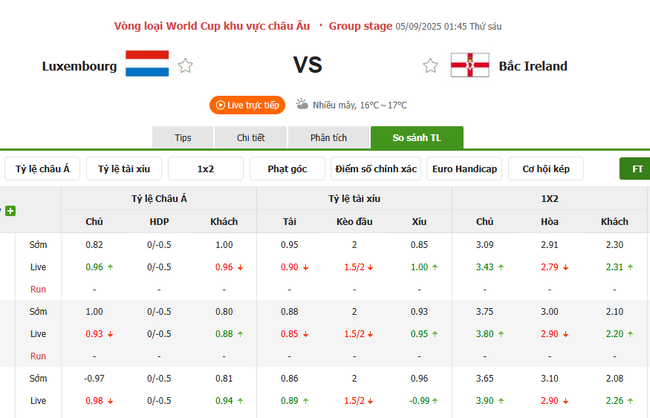The image size is (650, 418).
Task: Favorite Luxembourg with the star icon
Action: point(185,66)
